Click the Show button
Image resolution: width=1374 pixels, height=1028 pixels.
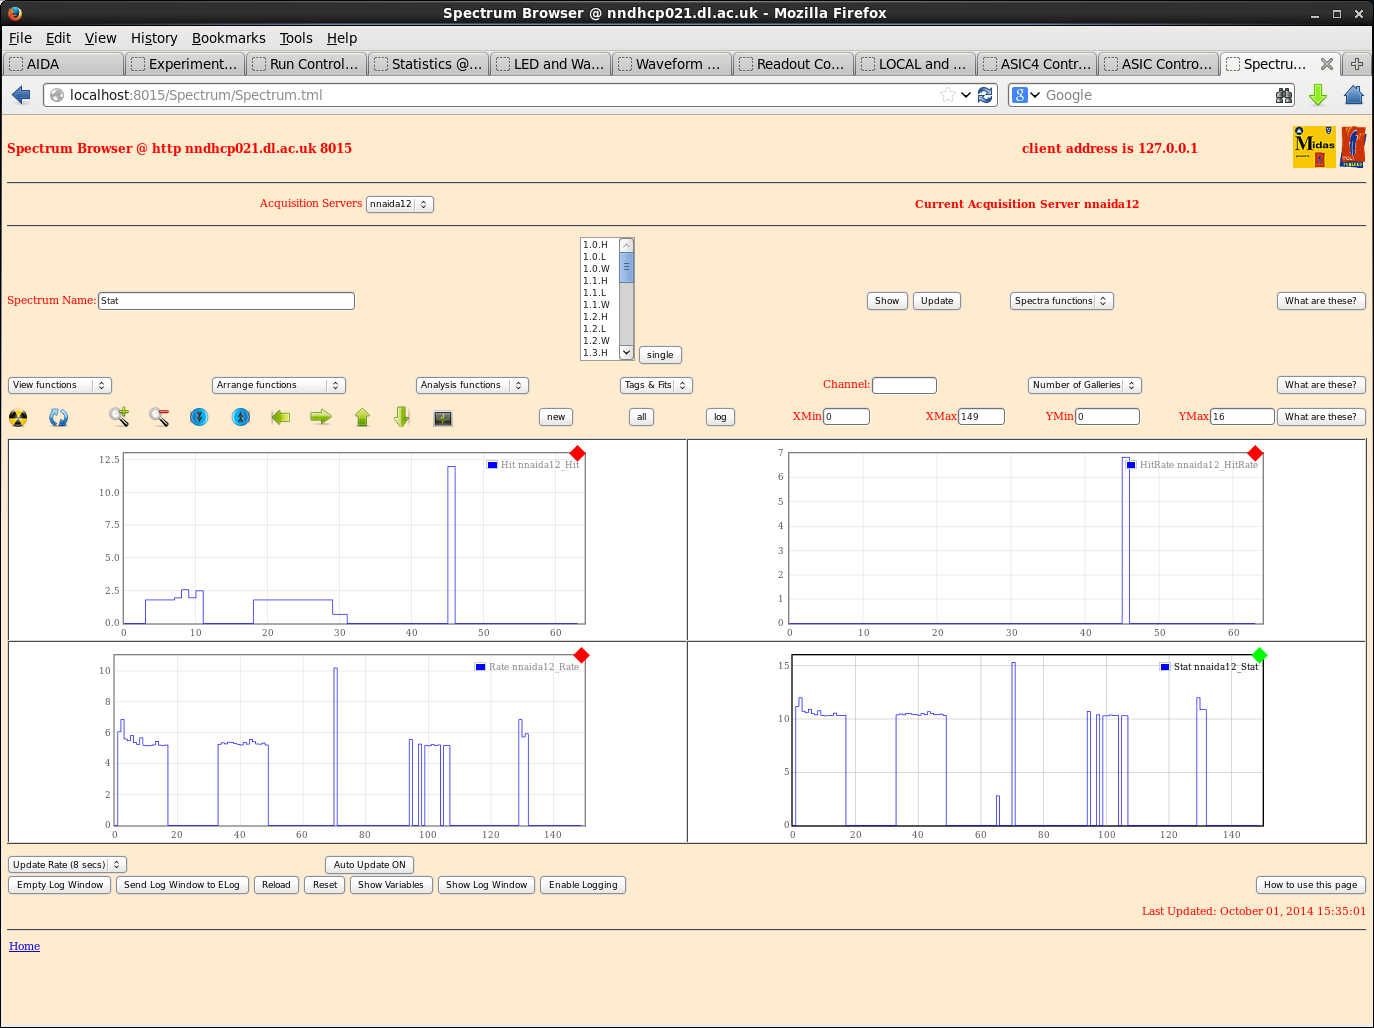click(x=887, y=301)
